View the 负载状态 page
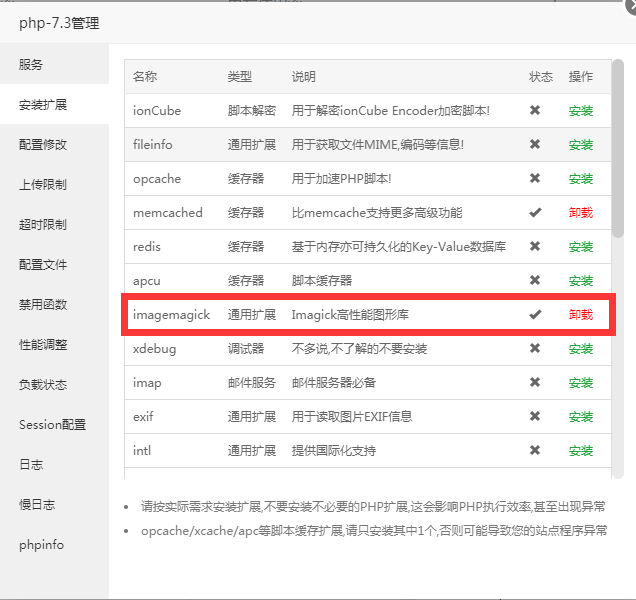The image size is (636, 600). click(43, 385)
